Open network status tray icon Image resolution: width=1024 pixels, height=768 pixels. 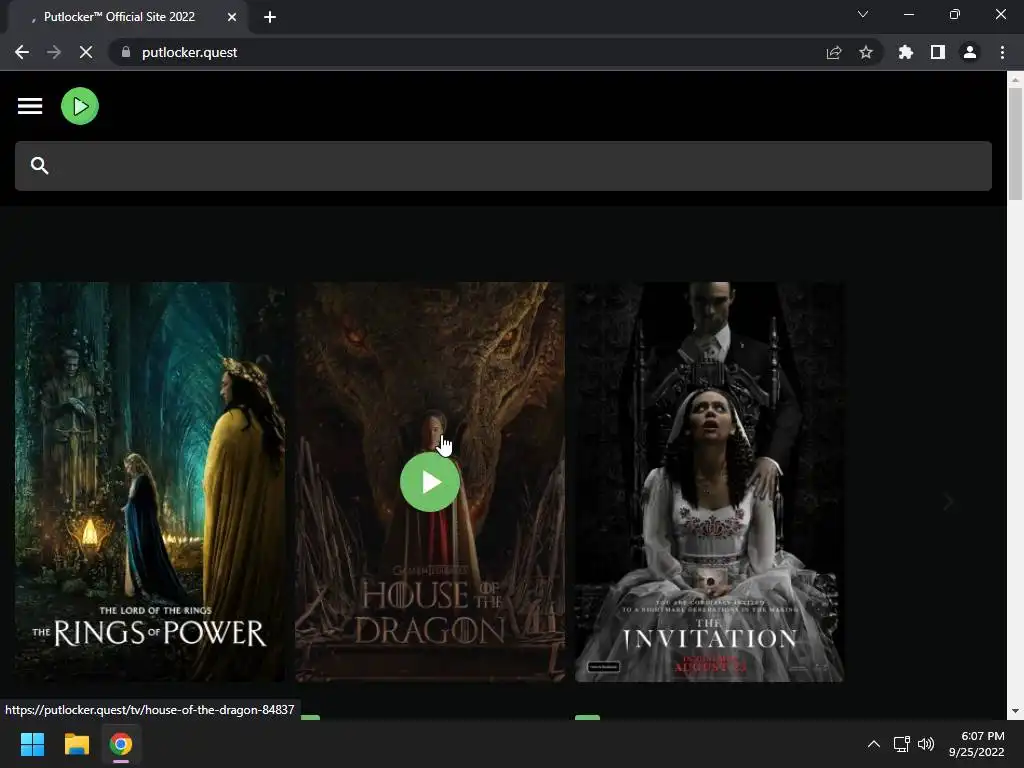(x=902, y=744)
